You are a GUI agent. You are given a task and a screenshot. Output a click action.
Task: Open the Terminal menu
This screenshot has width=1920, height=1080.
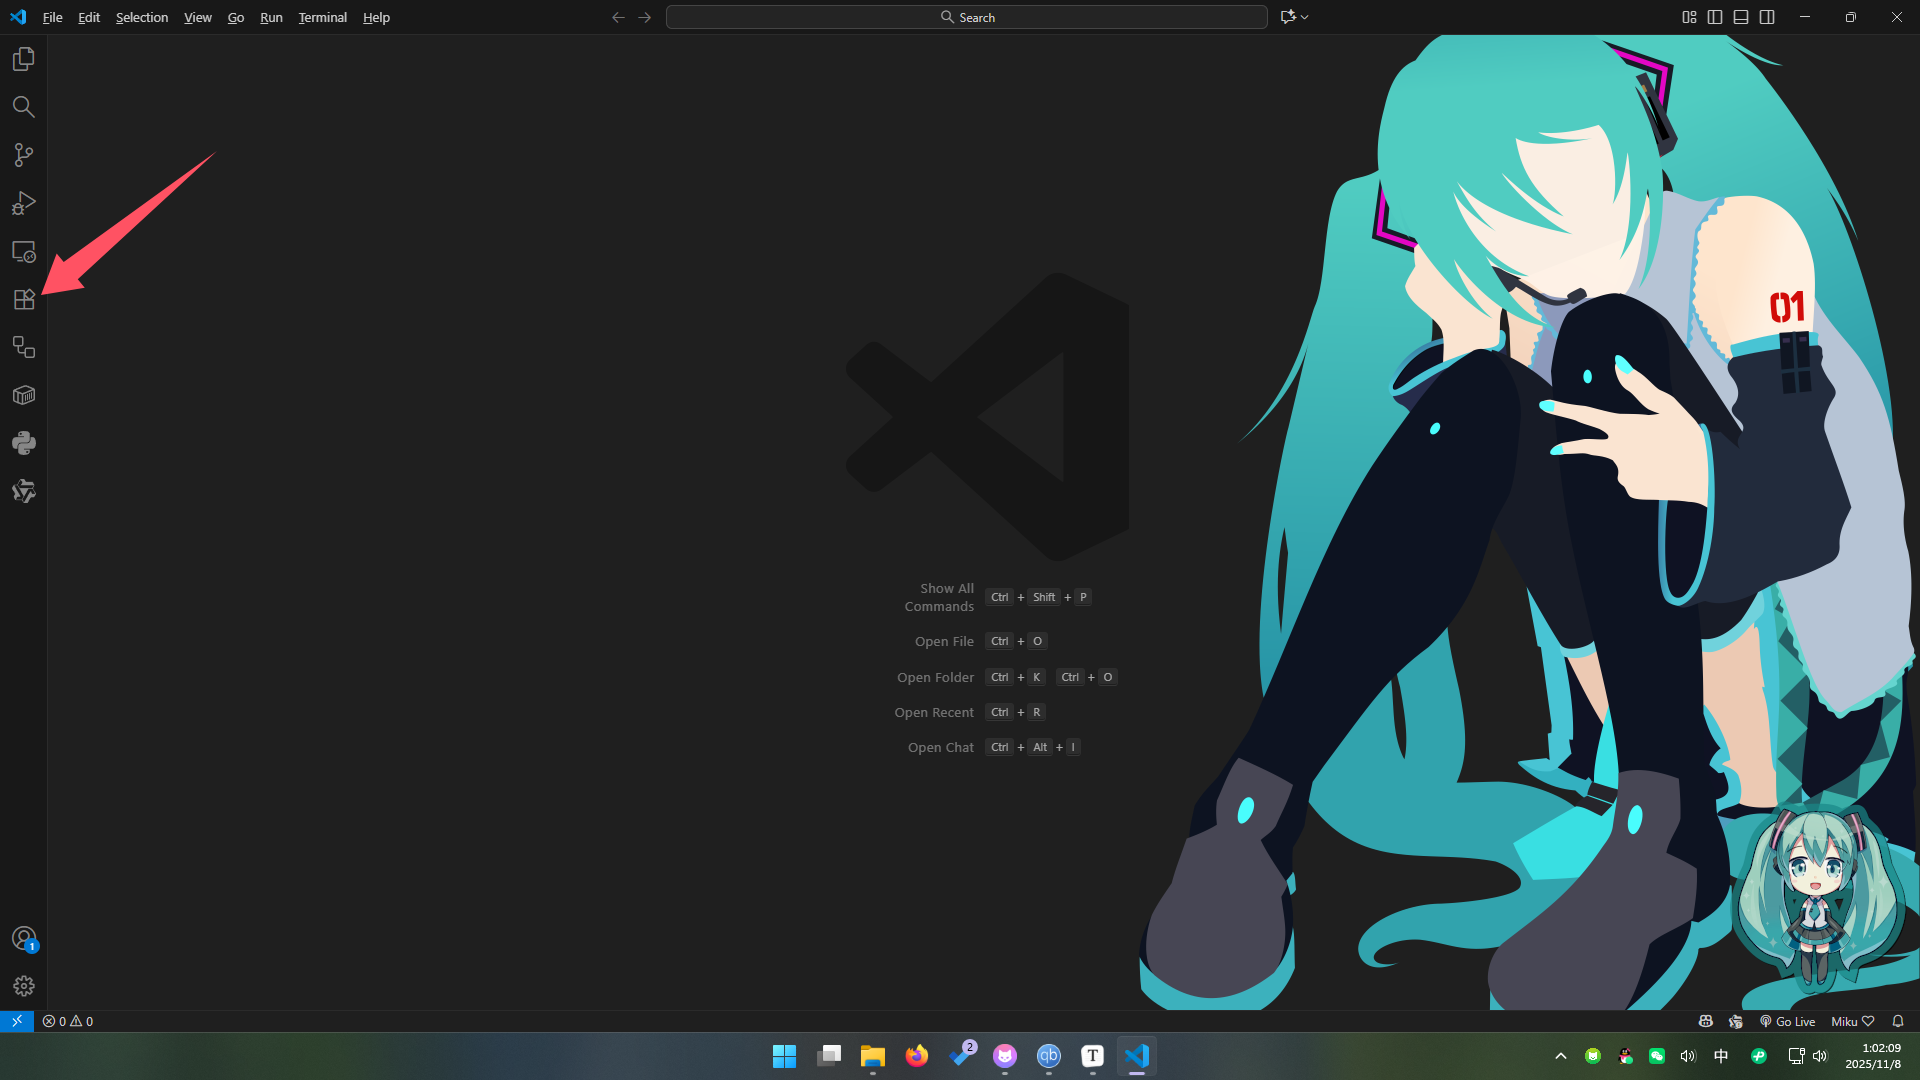(x=322, y=17)
